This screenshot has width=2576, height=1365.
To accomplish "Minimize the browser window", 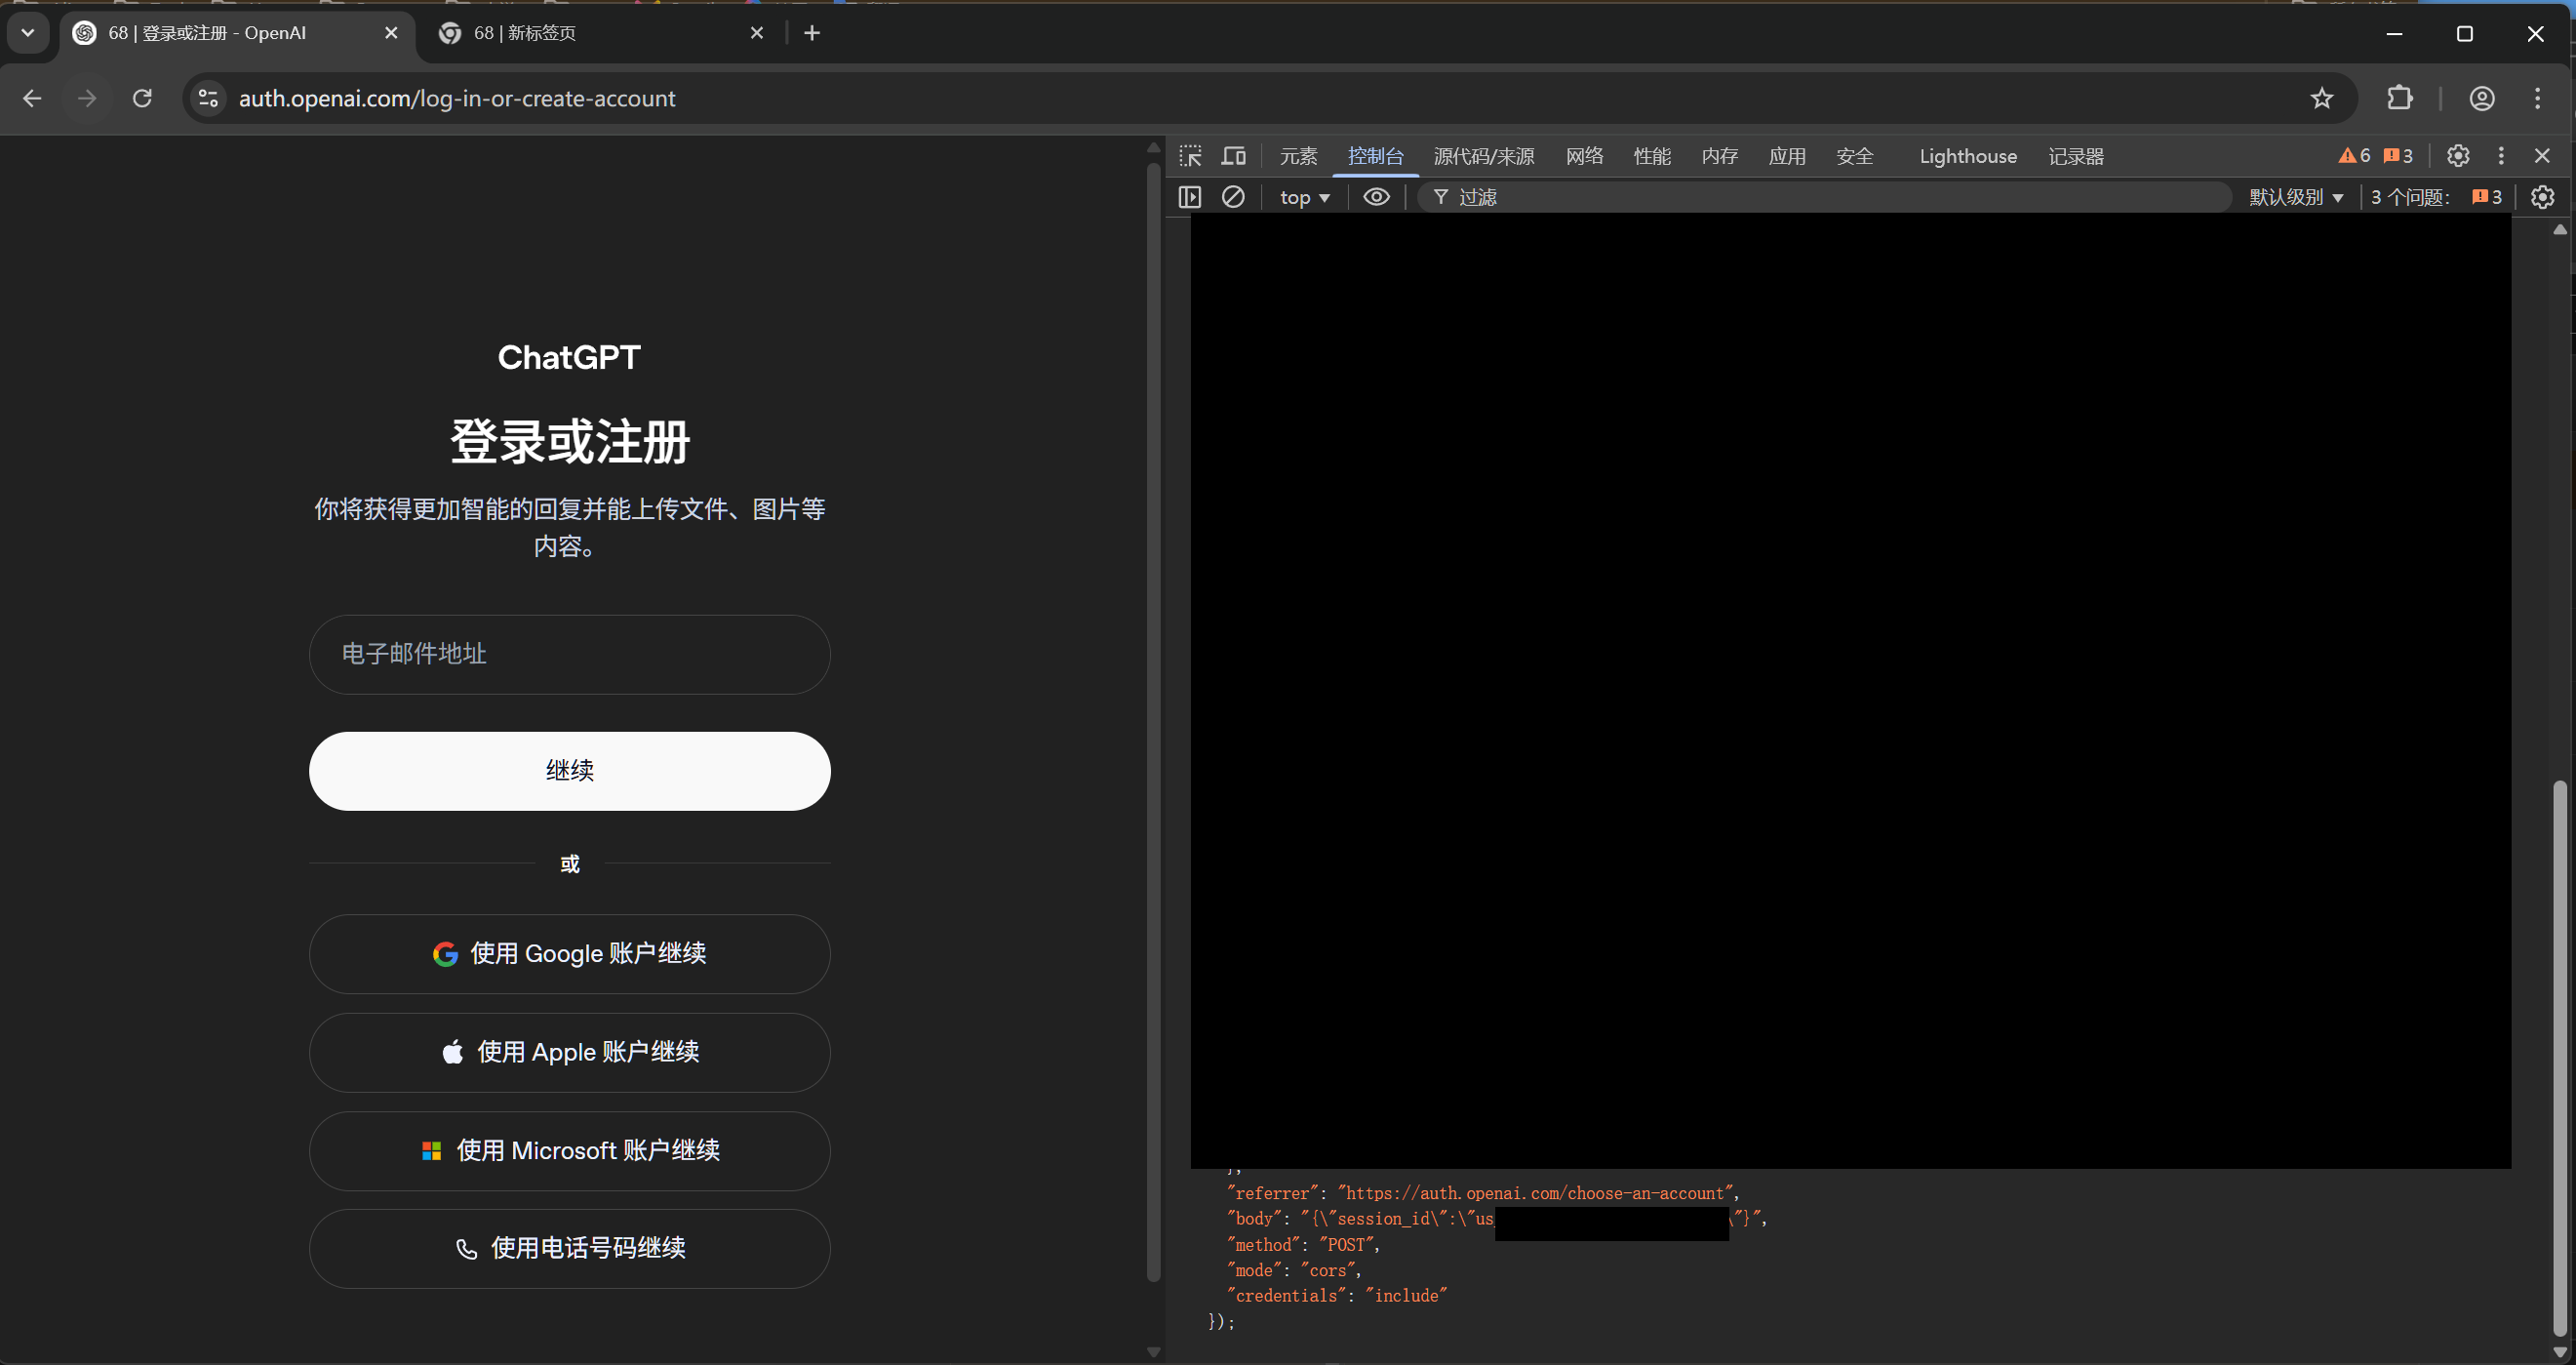I will coord(2394,33).
